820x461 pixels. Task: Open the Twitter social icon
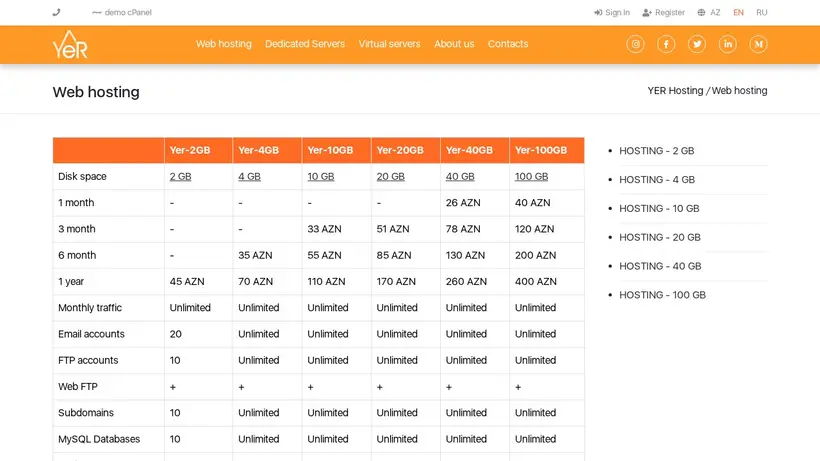(x=697, y=44)
